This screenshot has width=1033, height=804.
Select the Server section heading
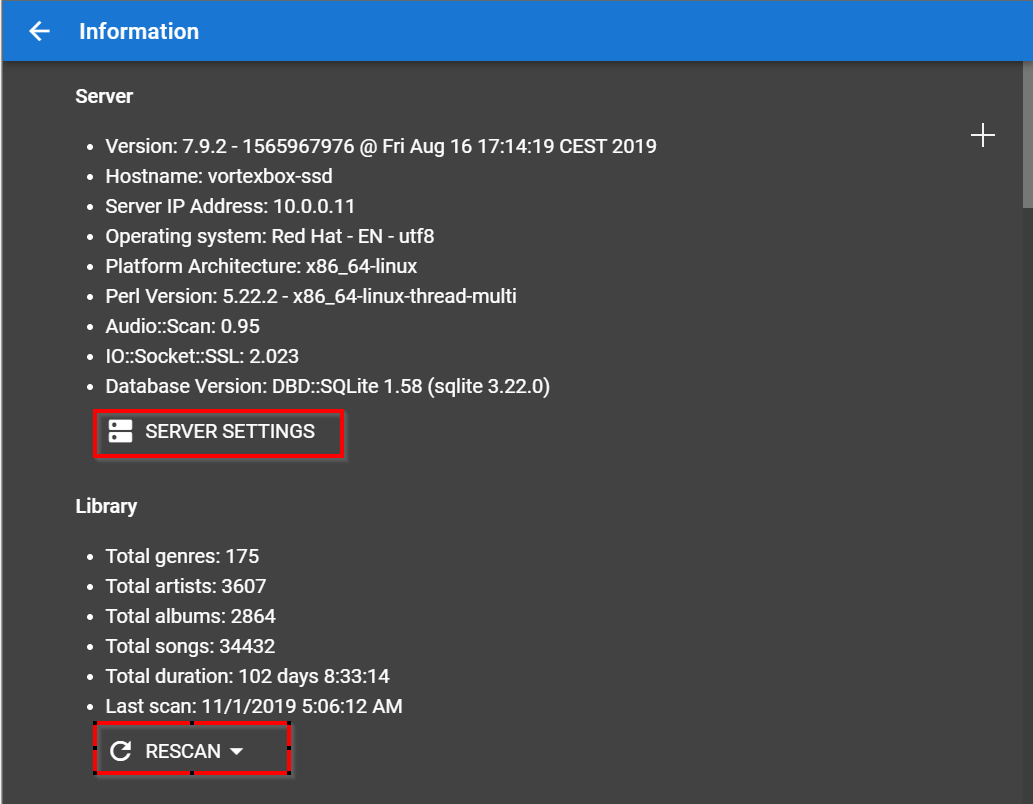tap(104, 96)
